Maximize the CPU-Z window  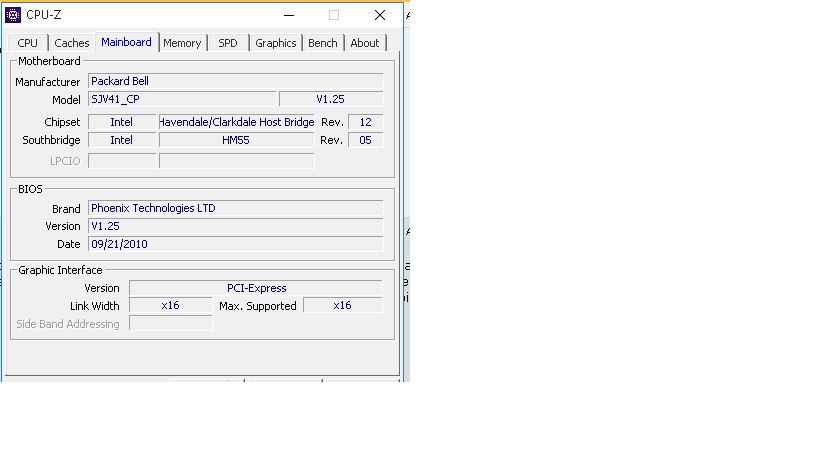334,15
